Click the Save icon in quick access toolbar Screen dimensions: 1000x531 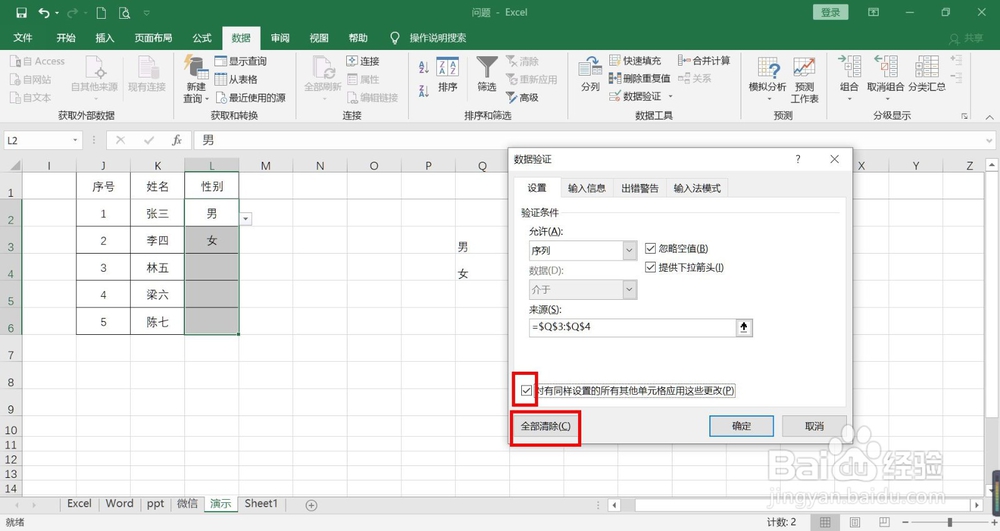point(21,12)
